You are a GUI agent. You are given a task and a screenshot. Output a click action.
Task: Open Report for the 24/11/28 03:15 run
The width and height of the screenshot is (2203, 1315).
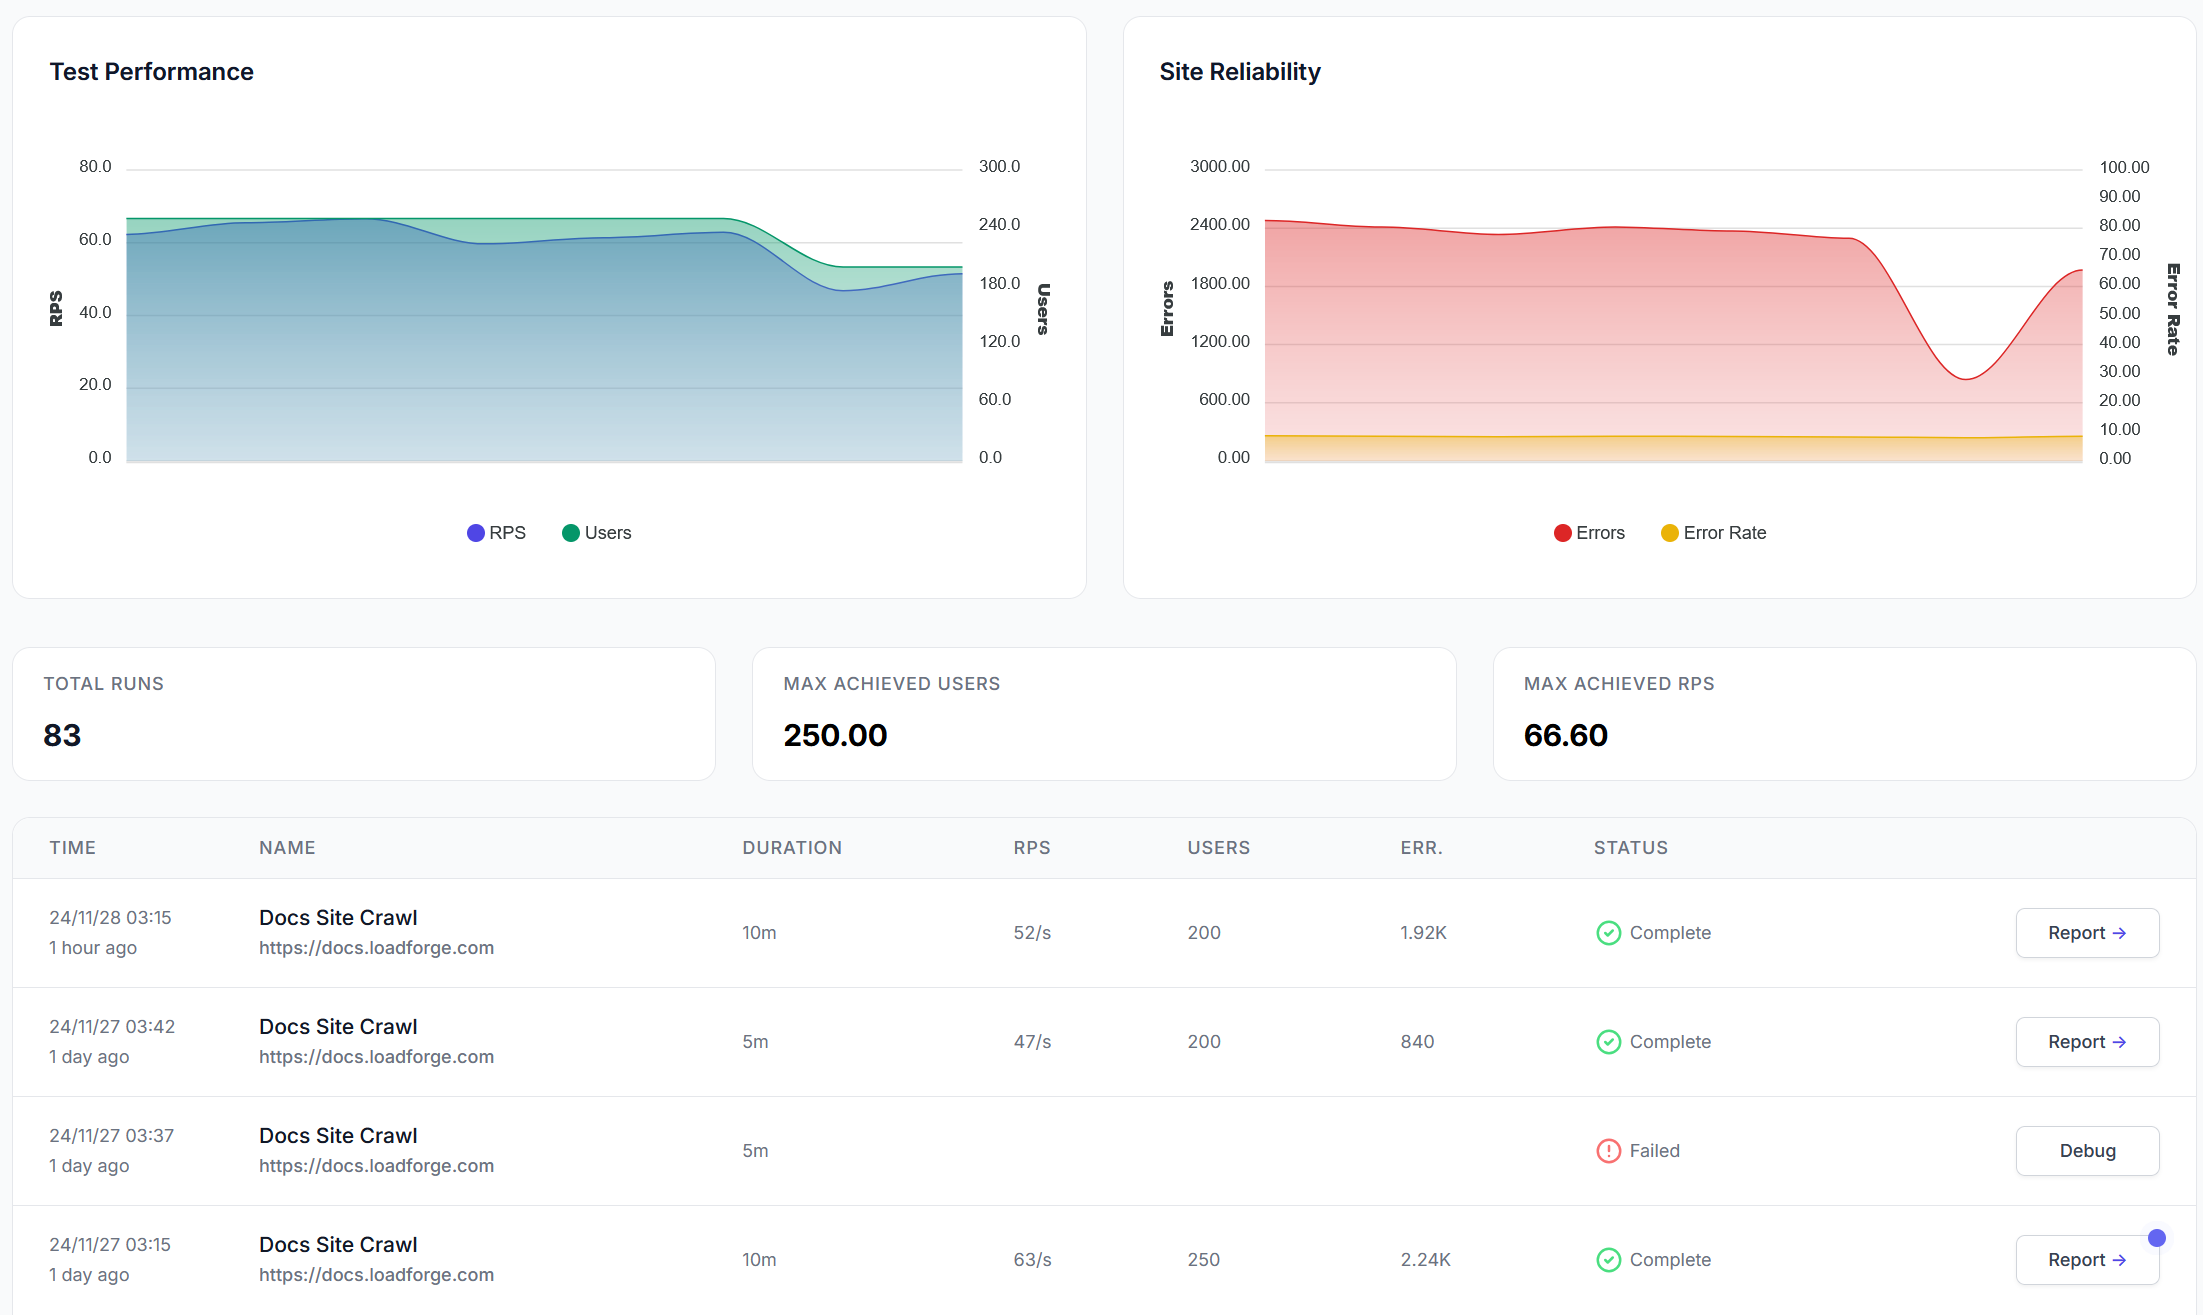(x=2087, y=933)
